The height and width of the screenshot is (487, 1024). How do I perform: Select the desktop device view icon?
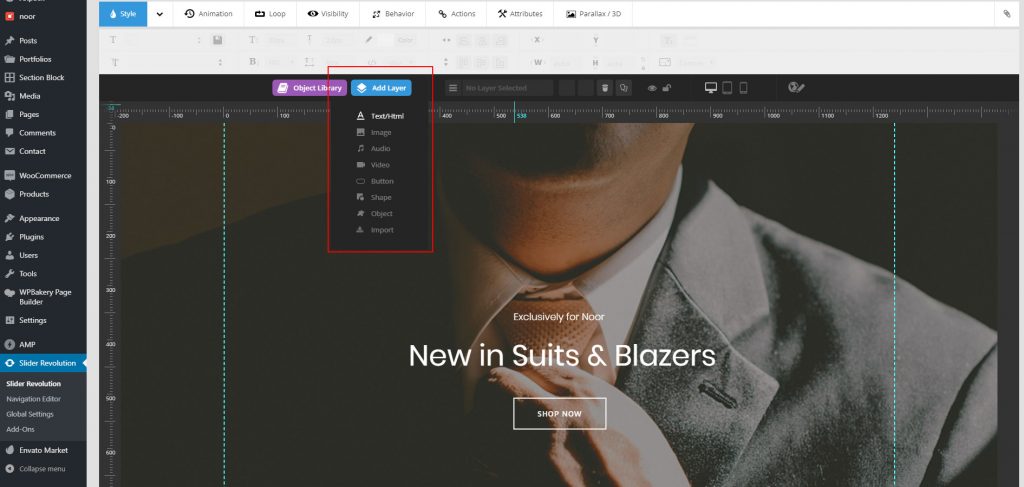pos(711,87)
